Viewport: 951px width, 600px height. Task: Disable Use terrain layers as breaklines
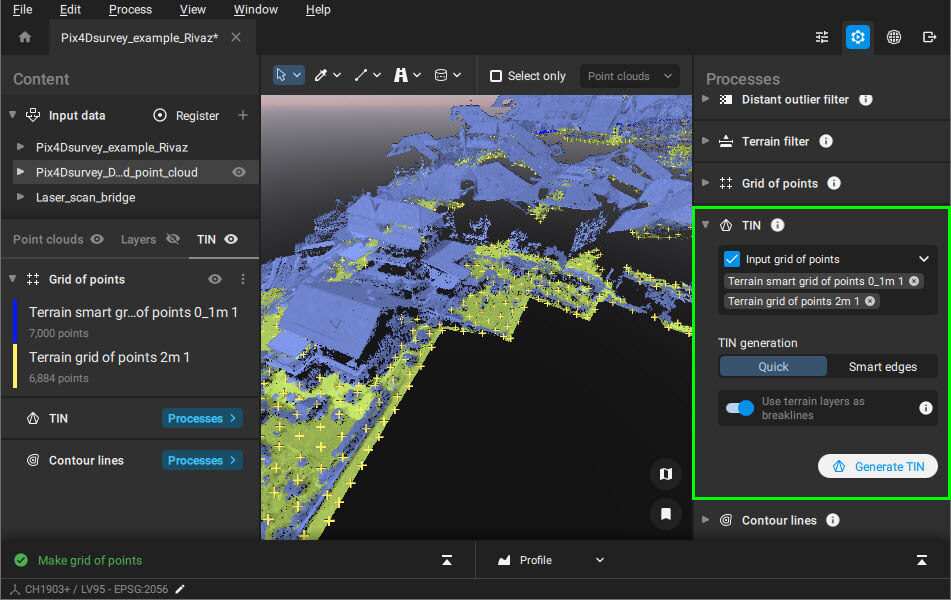click(740, 408)
